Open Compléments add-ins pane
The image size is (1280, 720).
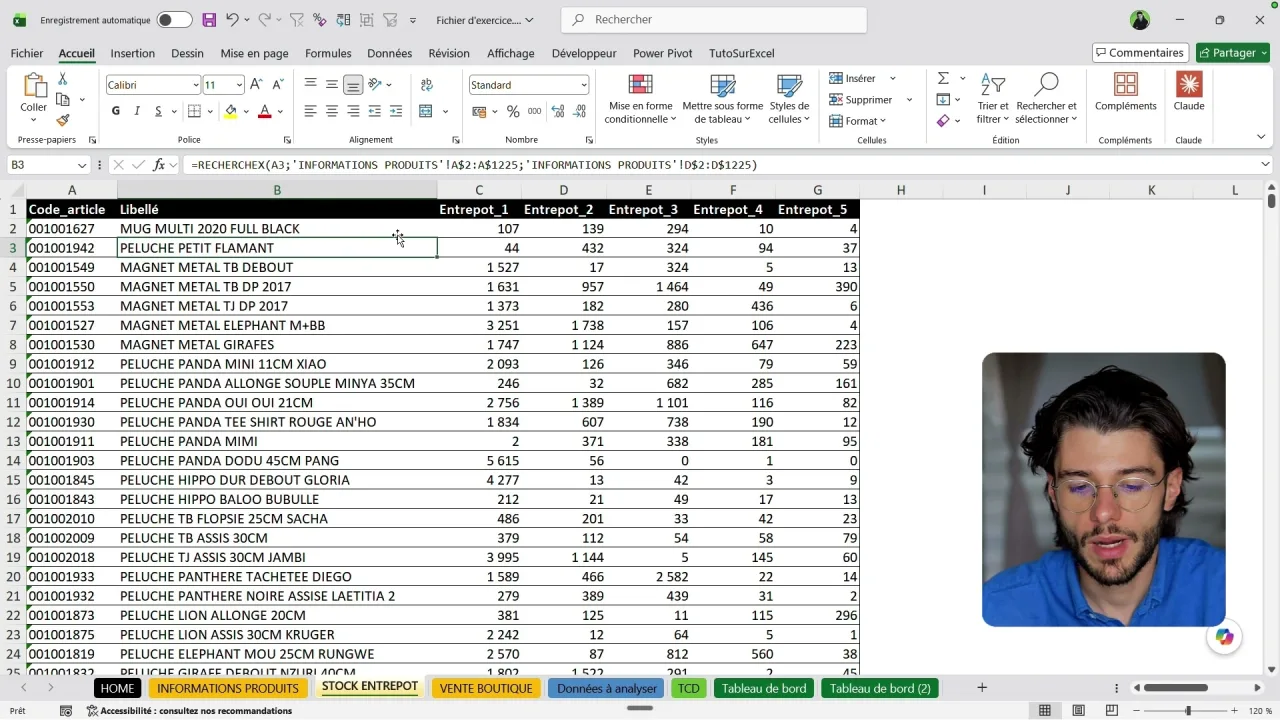click(1126, 92)
